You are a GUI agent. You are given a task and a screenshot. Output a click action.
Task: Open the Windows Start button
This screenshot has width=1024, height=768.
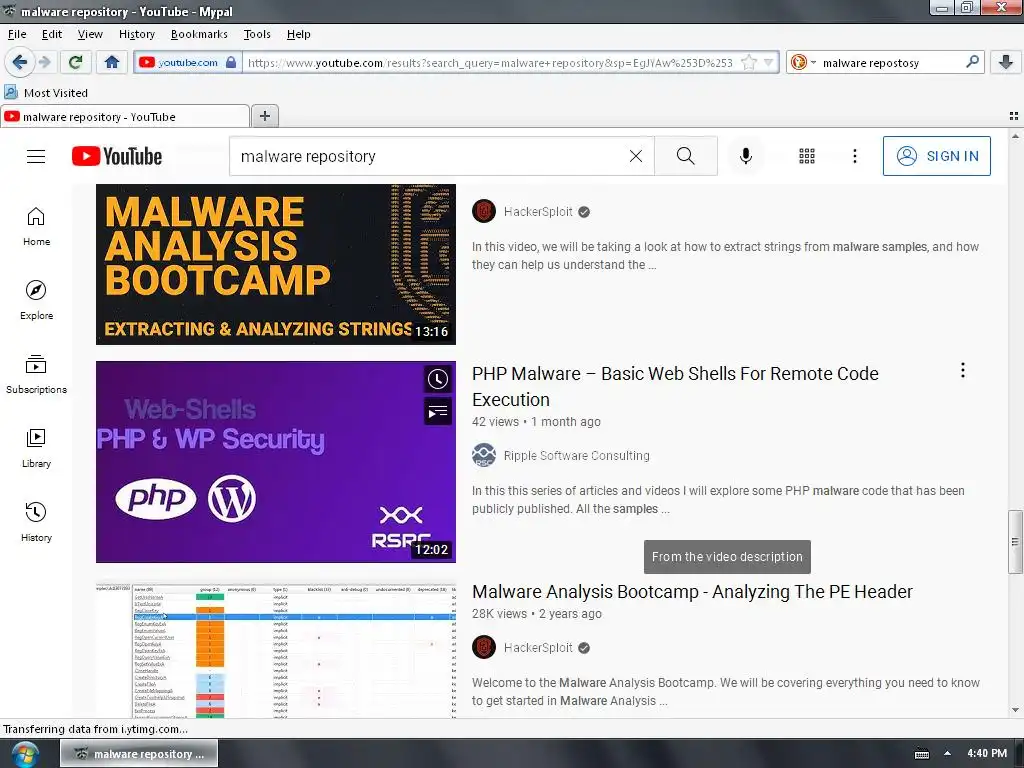point(25,754)
